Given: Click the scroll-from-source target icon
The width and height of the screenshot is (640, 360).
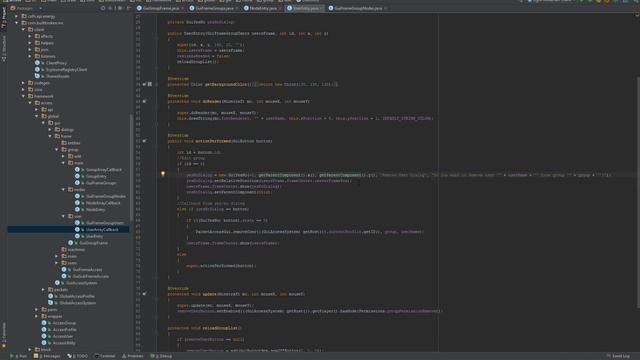Looking at the screenshot, I should coord(103,8).
